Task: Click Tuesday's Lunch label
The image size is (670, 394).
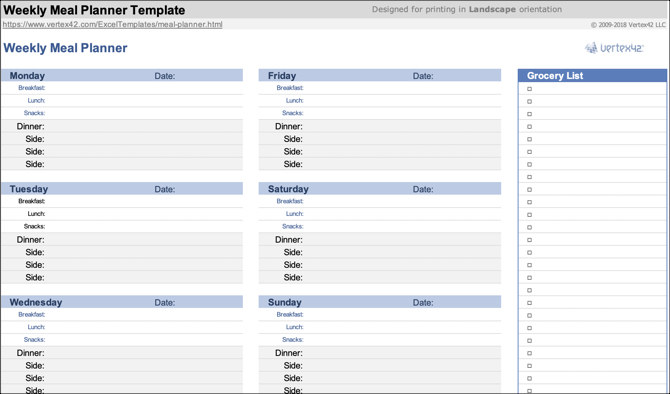Action: click(36, 214)
